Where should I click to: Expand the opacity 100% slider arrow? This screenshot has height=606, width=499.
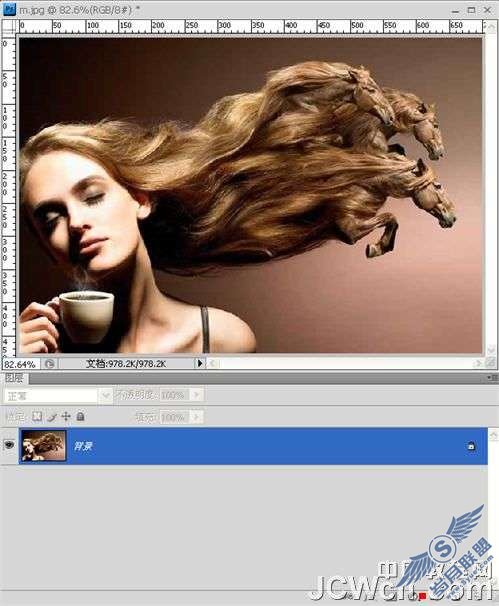[x=196, y=395]
